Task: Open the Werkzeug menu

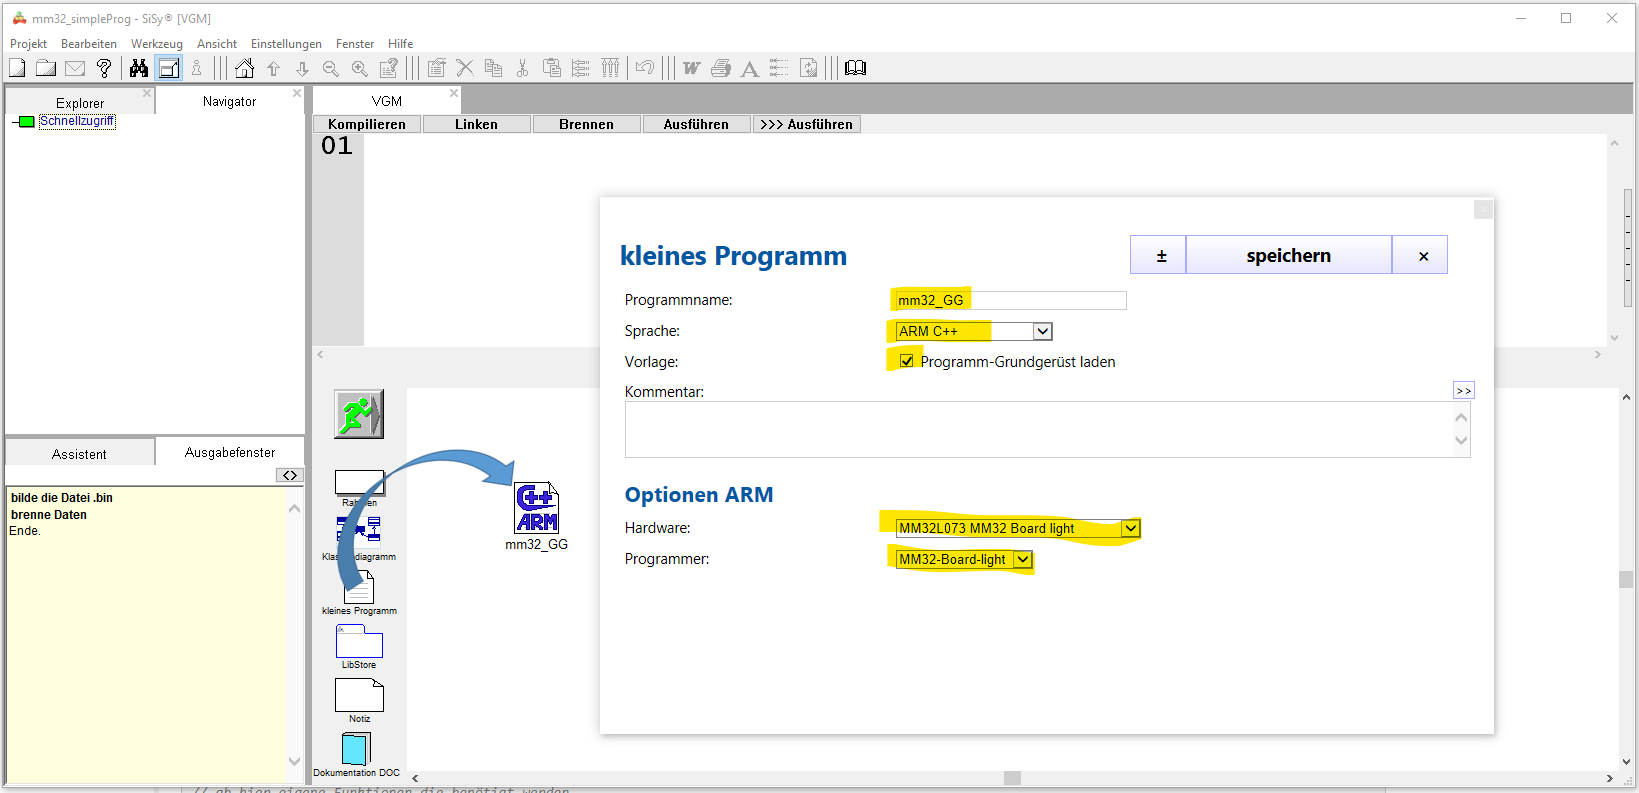Action: point(156,44)
